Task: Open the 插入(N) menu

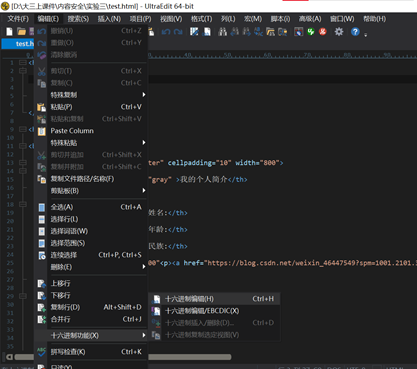Action: (x=109, y=19)
